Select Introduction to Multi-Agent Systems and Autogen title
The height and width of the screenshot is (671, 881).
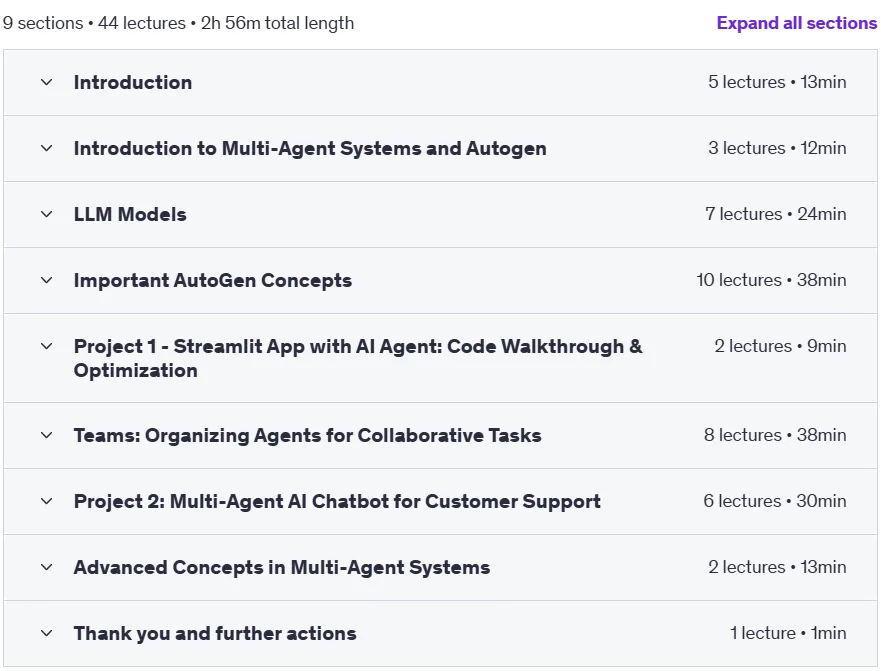click(x=310, y=148)
